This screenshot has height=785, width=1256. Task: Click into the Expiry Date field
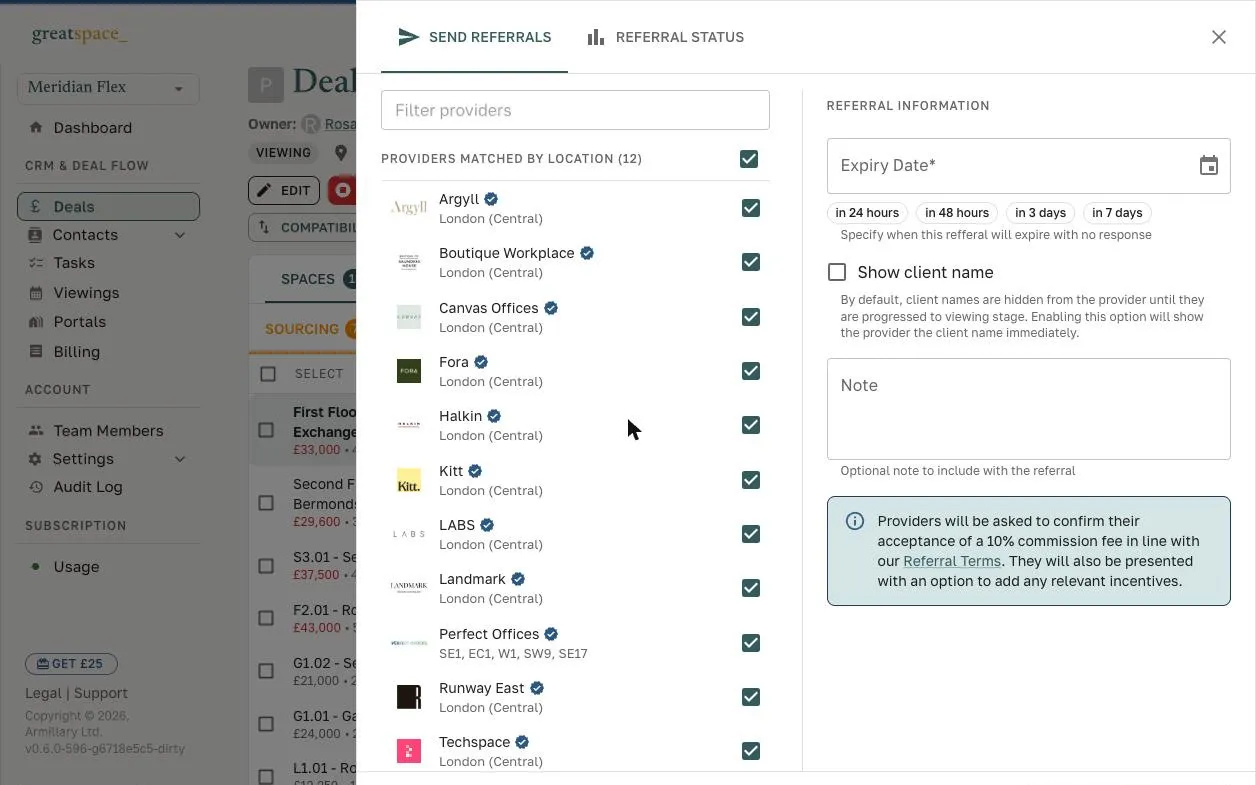[1028, 166]
